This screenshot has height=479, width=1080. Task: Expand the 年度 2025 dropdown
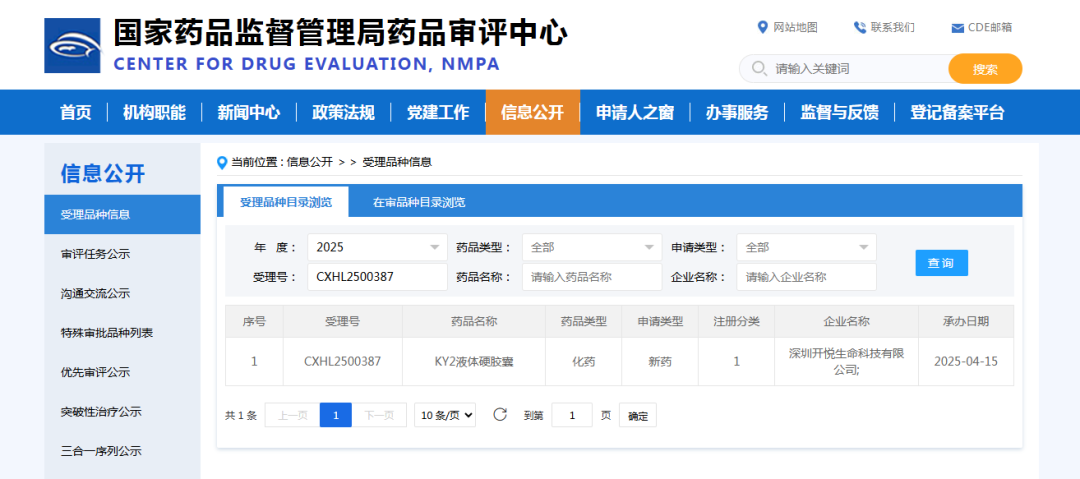tap(377, 247)
